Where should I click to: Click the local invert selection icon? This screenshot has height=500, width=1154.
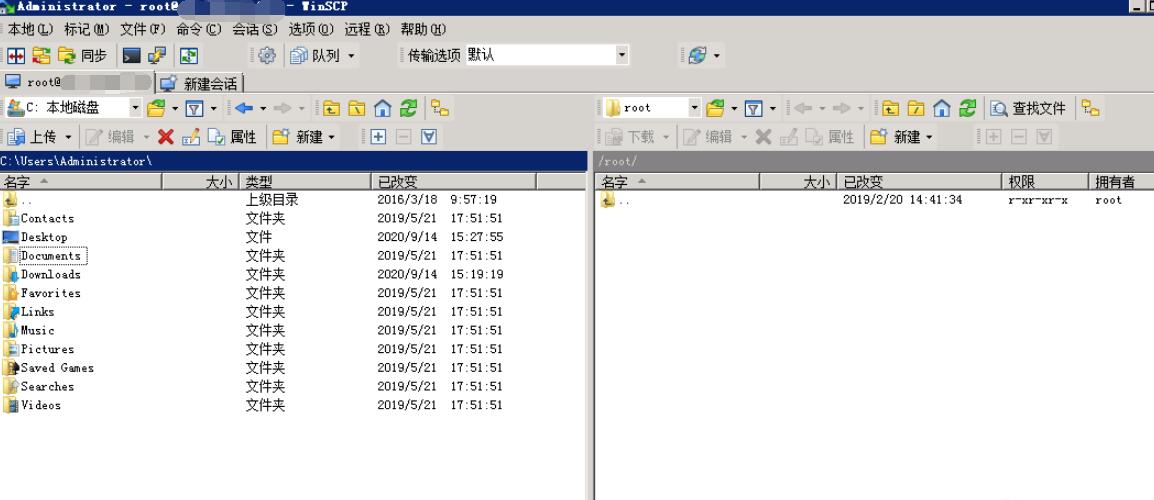click(429, 137)
